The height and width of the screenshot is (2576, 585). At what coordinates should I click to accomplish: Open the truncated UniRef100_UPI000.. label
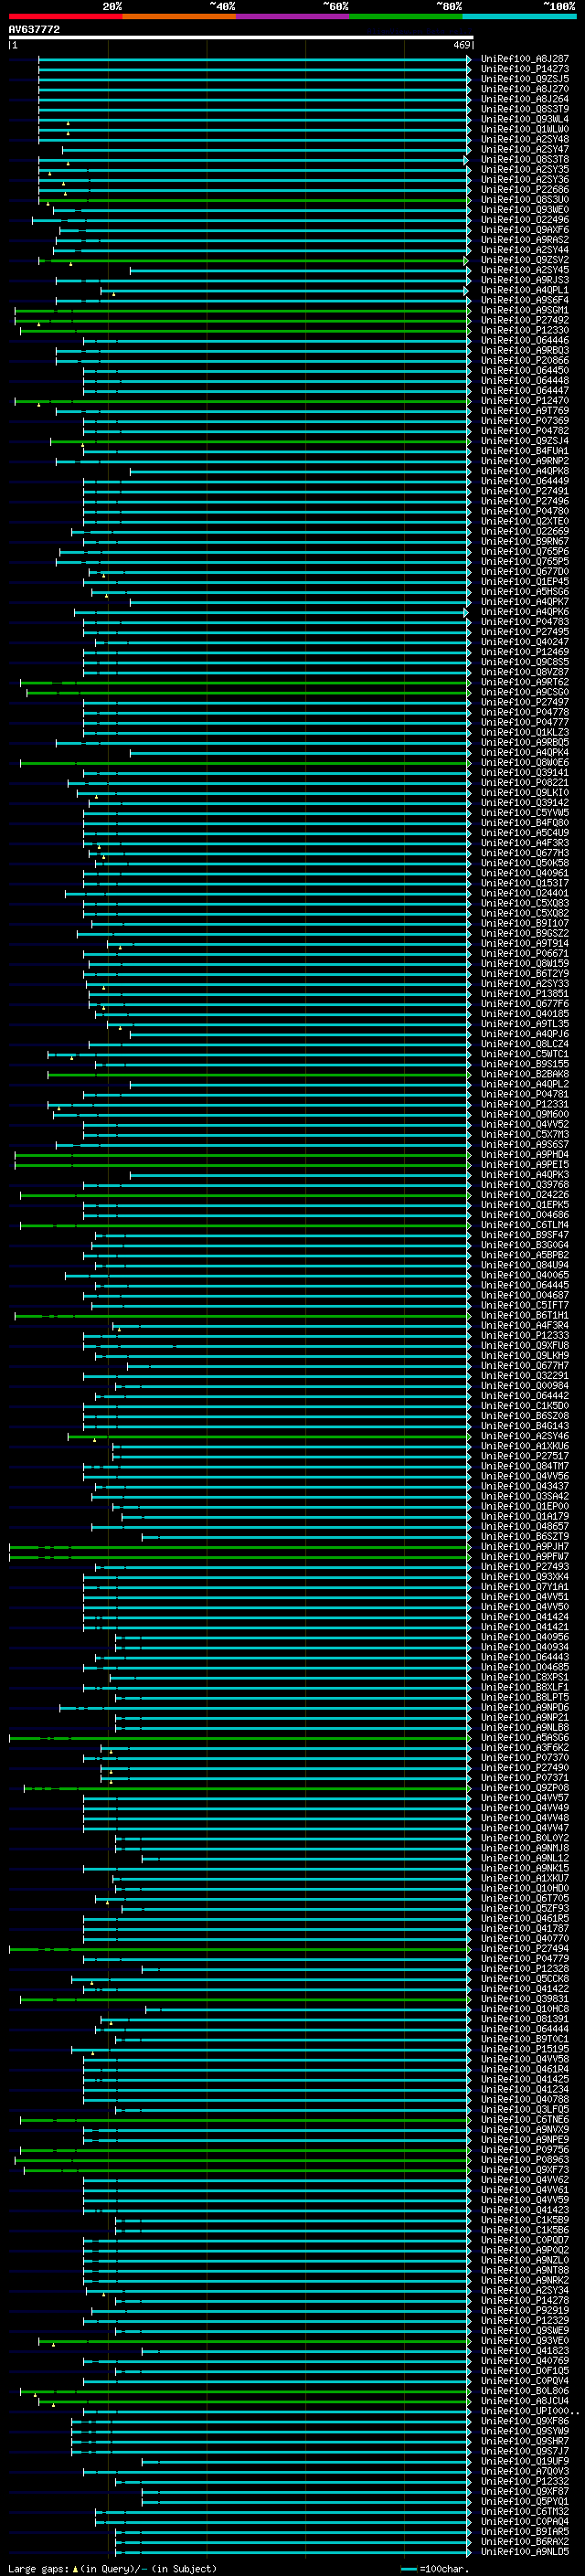(530, 2411)
